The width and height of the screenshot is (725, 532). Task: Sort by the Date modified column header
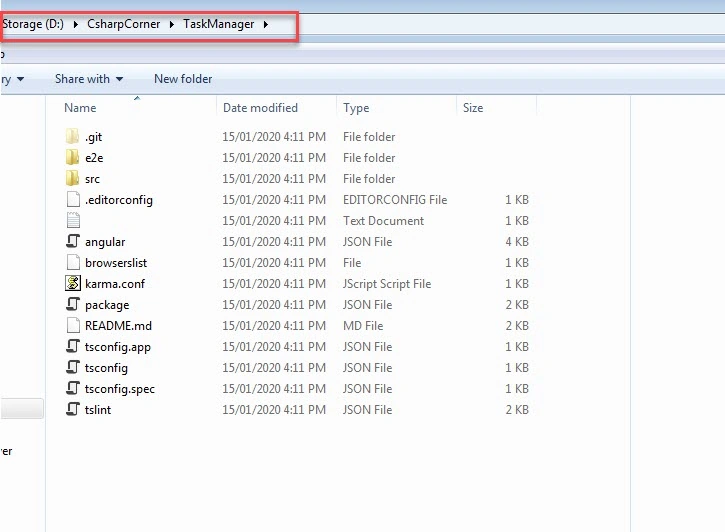click(260, 108)
